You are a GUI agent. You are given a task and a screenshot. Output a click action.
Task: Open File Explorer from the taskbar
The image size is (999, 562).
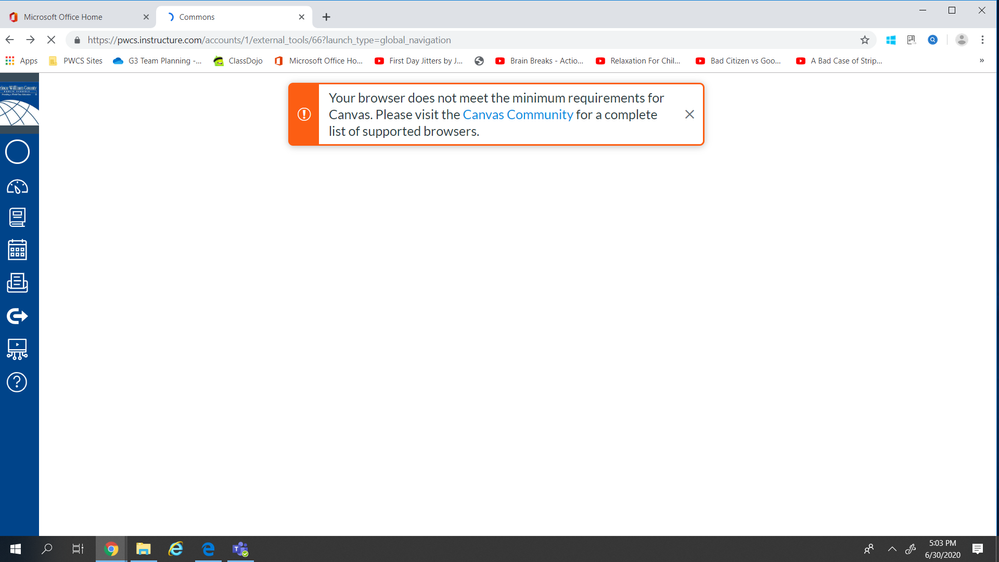pos(143,549)
